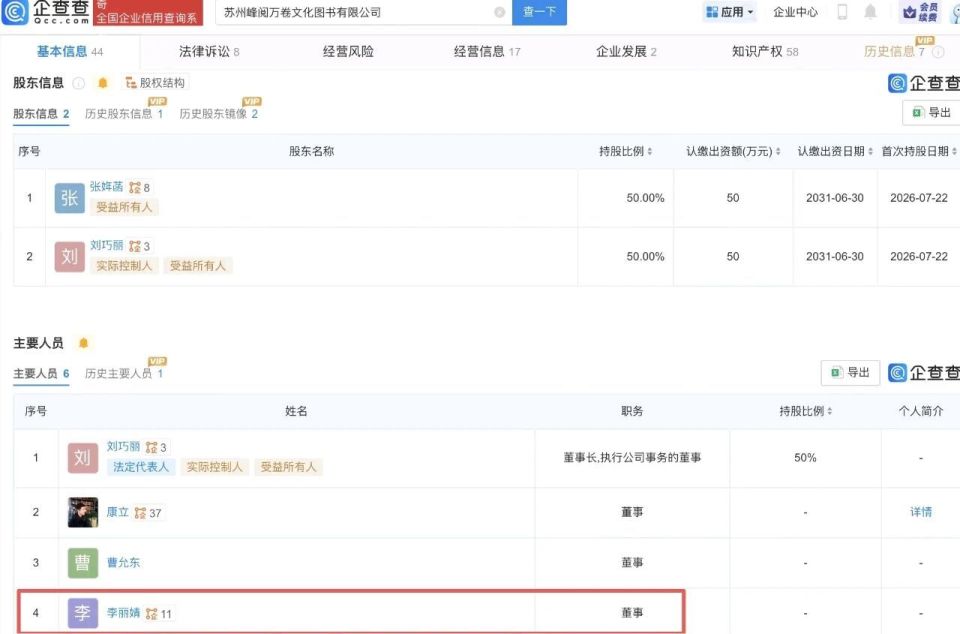Toggle alert bell beside 股东信息 heading
Screen dimensions: 960x634
pyautogui.click(x=102, y=83)
